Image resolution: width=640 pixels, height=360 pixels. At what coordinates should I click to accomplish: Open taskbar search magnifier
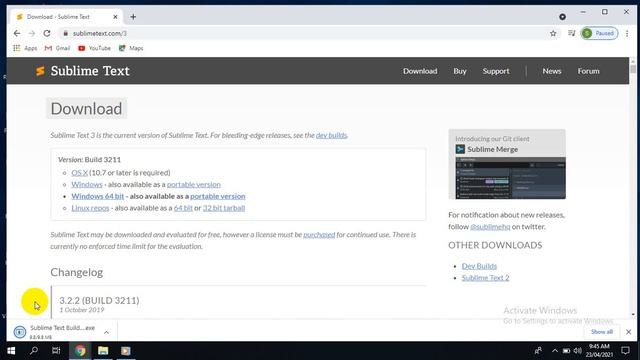(34, 351)
